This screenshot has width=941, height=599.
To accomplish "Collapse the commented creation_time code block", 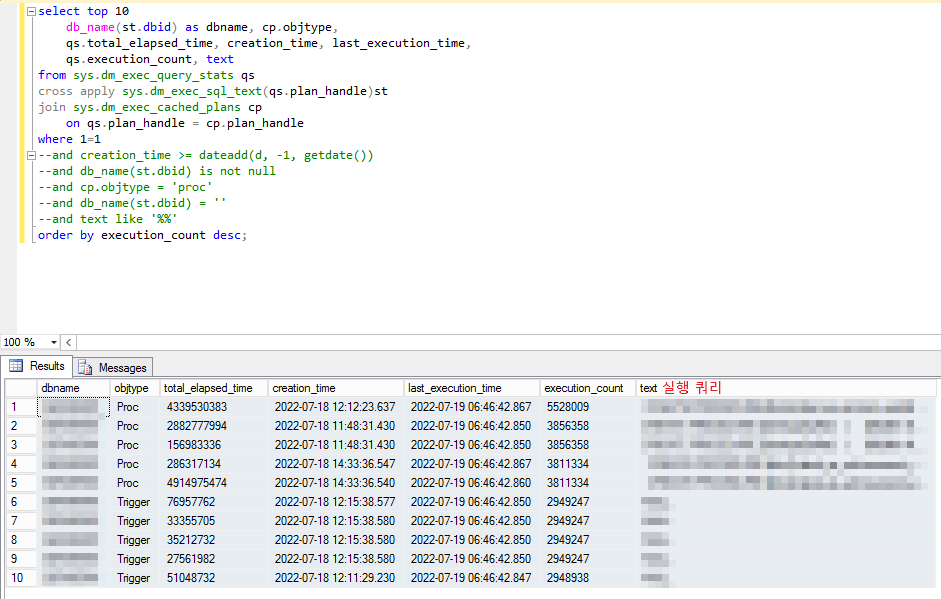I will [x=31, y=155].
